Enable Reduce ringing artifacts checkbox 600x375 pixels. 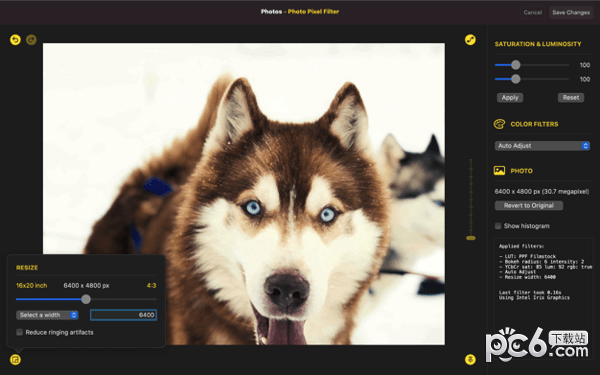pyautogui.click(x=20, y=332)
